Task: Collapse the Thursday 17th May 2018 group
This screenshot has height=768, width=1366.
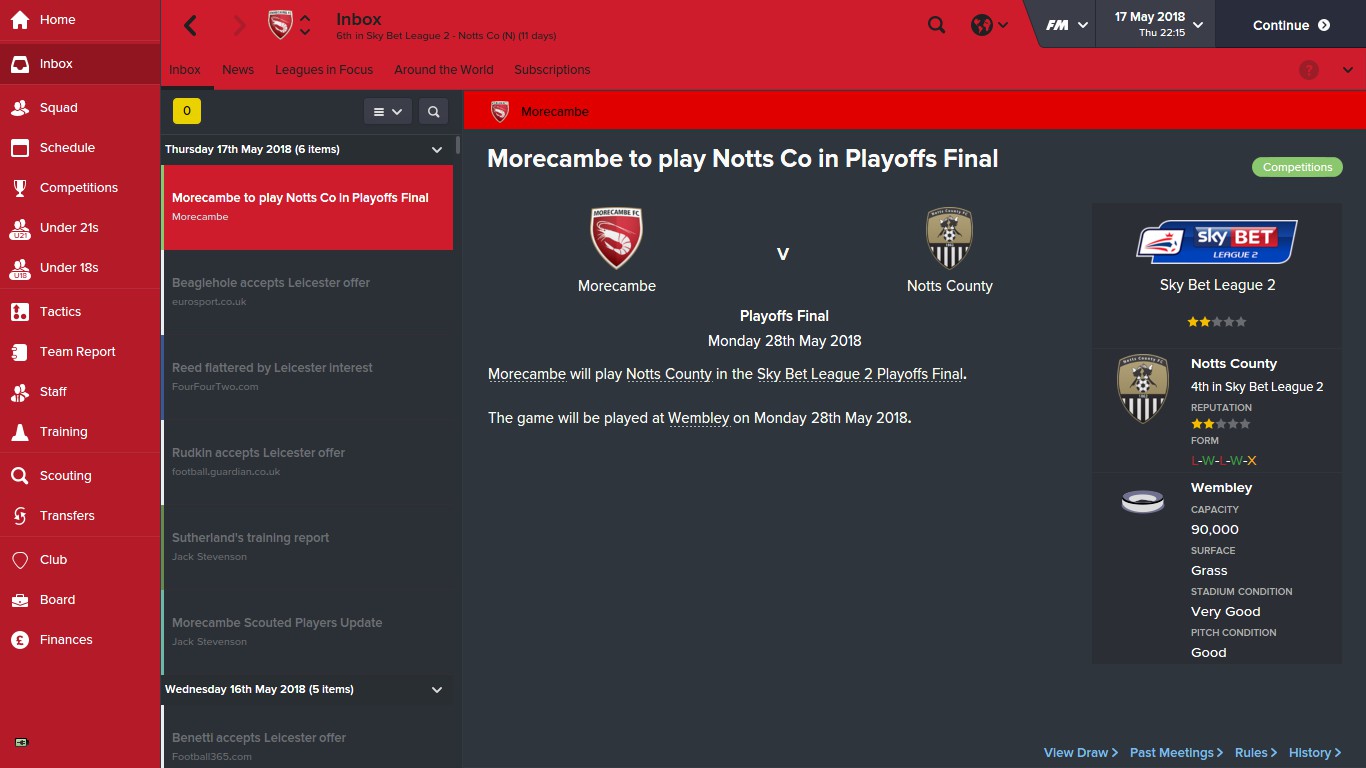Action: click(436, 150)
